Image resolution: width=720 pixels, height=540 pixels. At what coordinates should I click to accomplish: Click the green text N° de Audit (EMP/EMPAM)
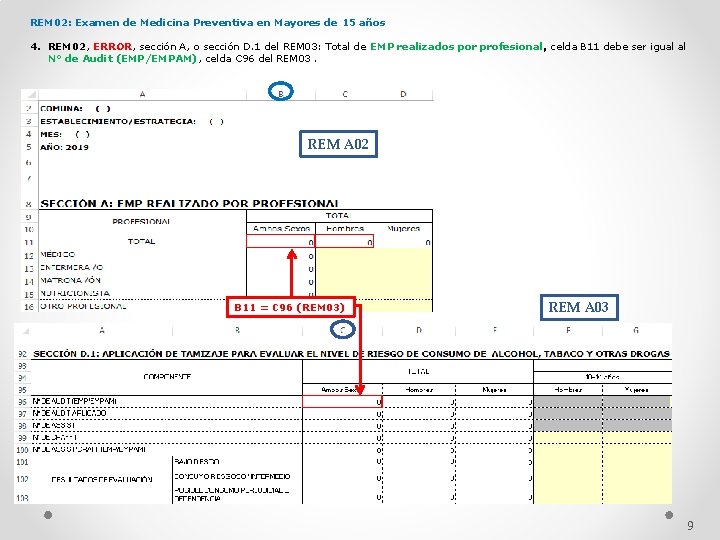[x=123, y=58]
